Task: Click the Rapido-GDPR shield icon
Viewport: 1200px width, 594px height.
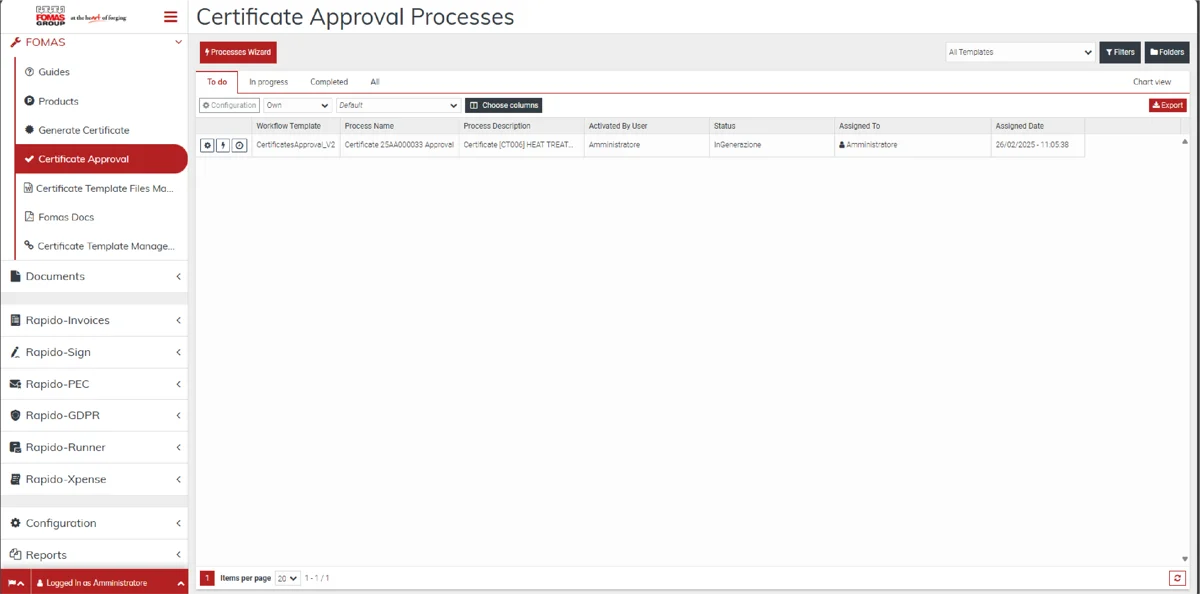Action: pyautogui.click(x=15, y=416)
